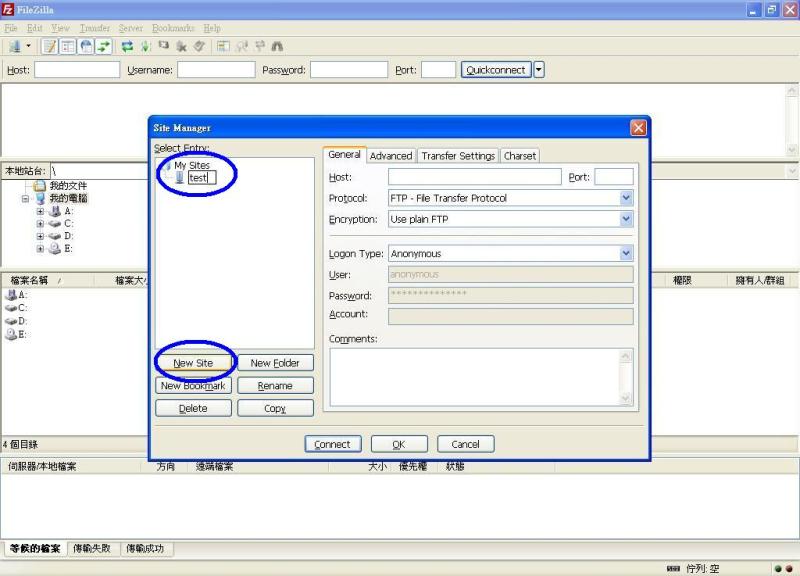Switch to the Charset tab
Viewport: 800px width, 576px height.
[x=520, y=156]
